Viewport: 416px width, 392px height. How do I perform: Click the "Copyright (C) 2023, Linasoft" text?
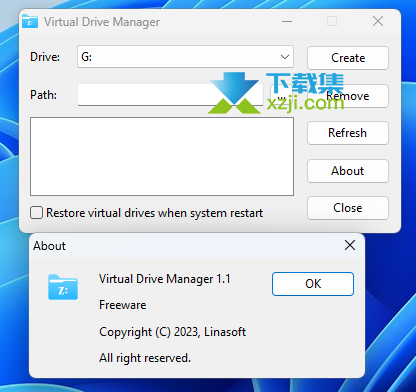coord(173,332)
